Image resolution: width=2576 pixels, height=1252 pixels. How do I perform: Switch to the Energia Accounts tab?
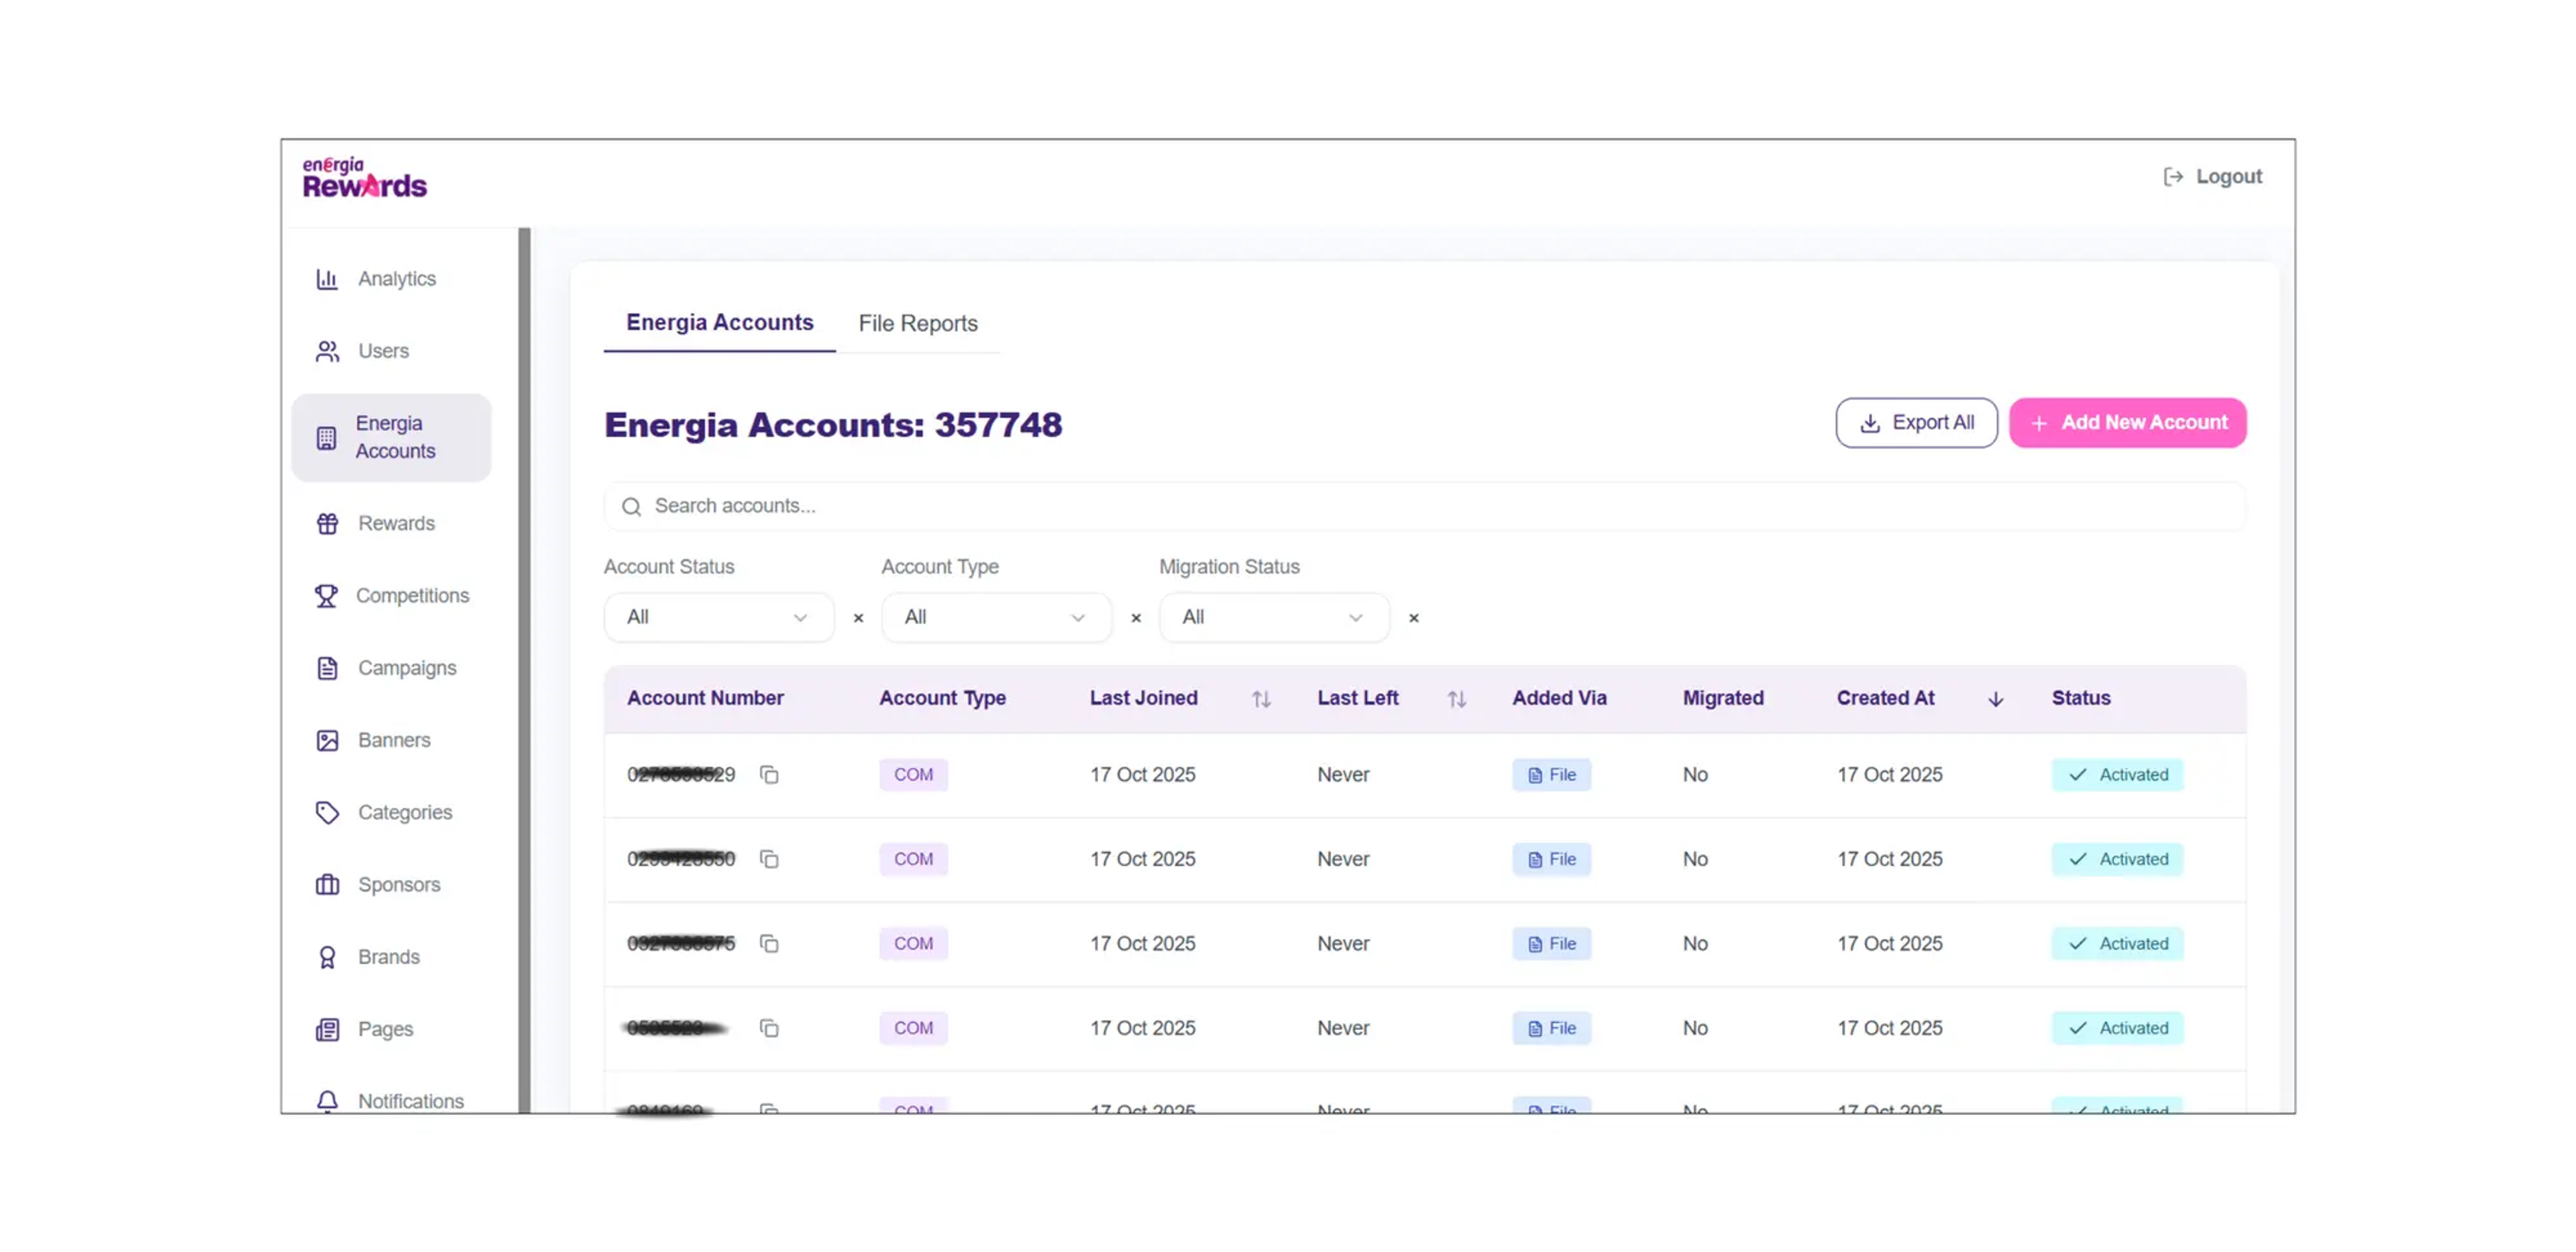[719, 322]
